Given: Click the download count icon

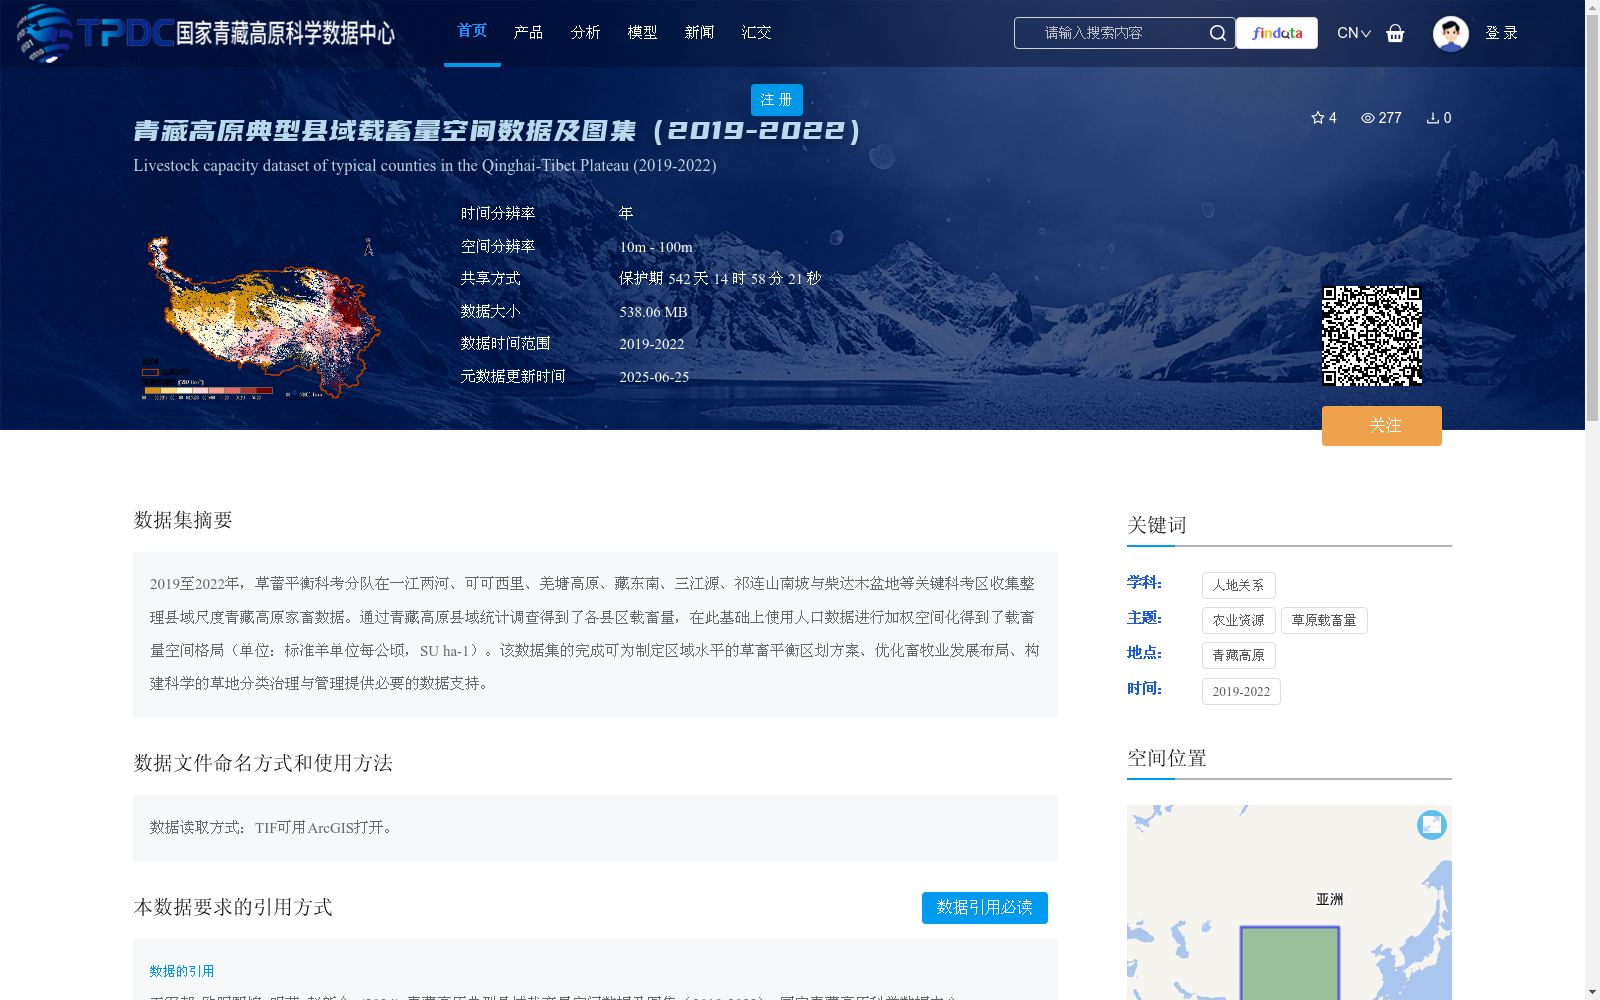Looking at the screenshot, I should click(x=1432, y=118).
